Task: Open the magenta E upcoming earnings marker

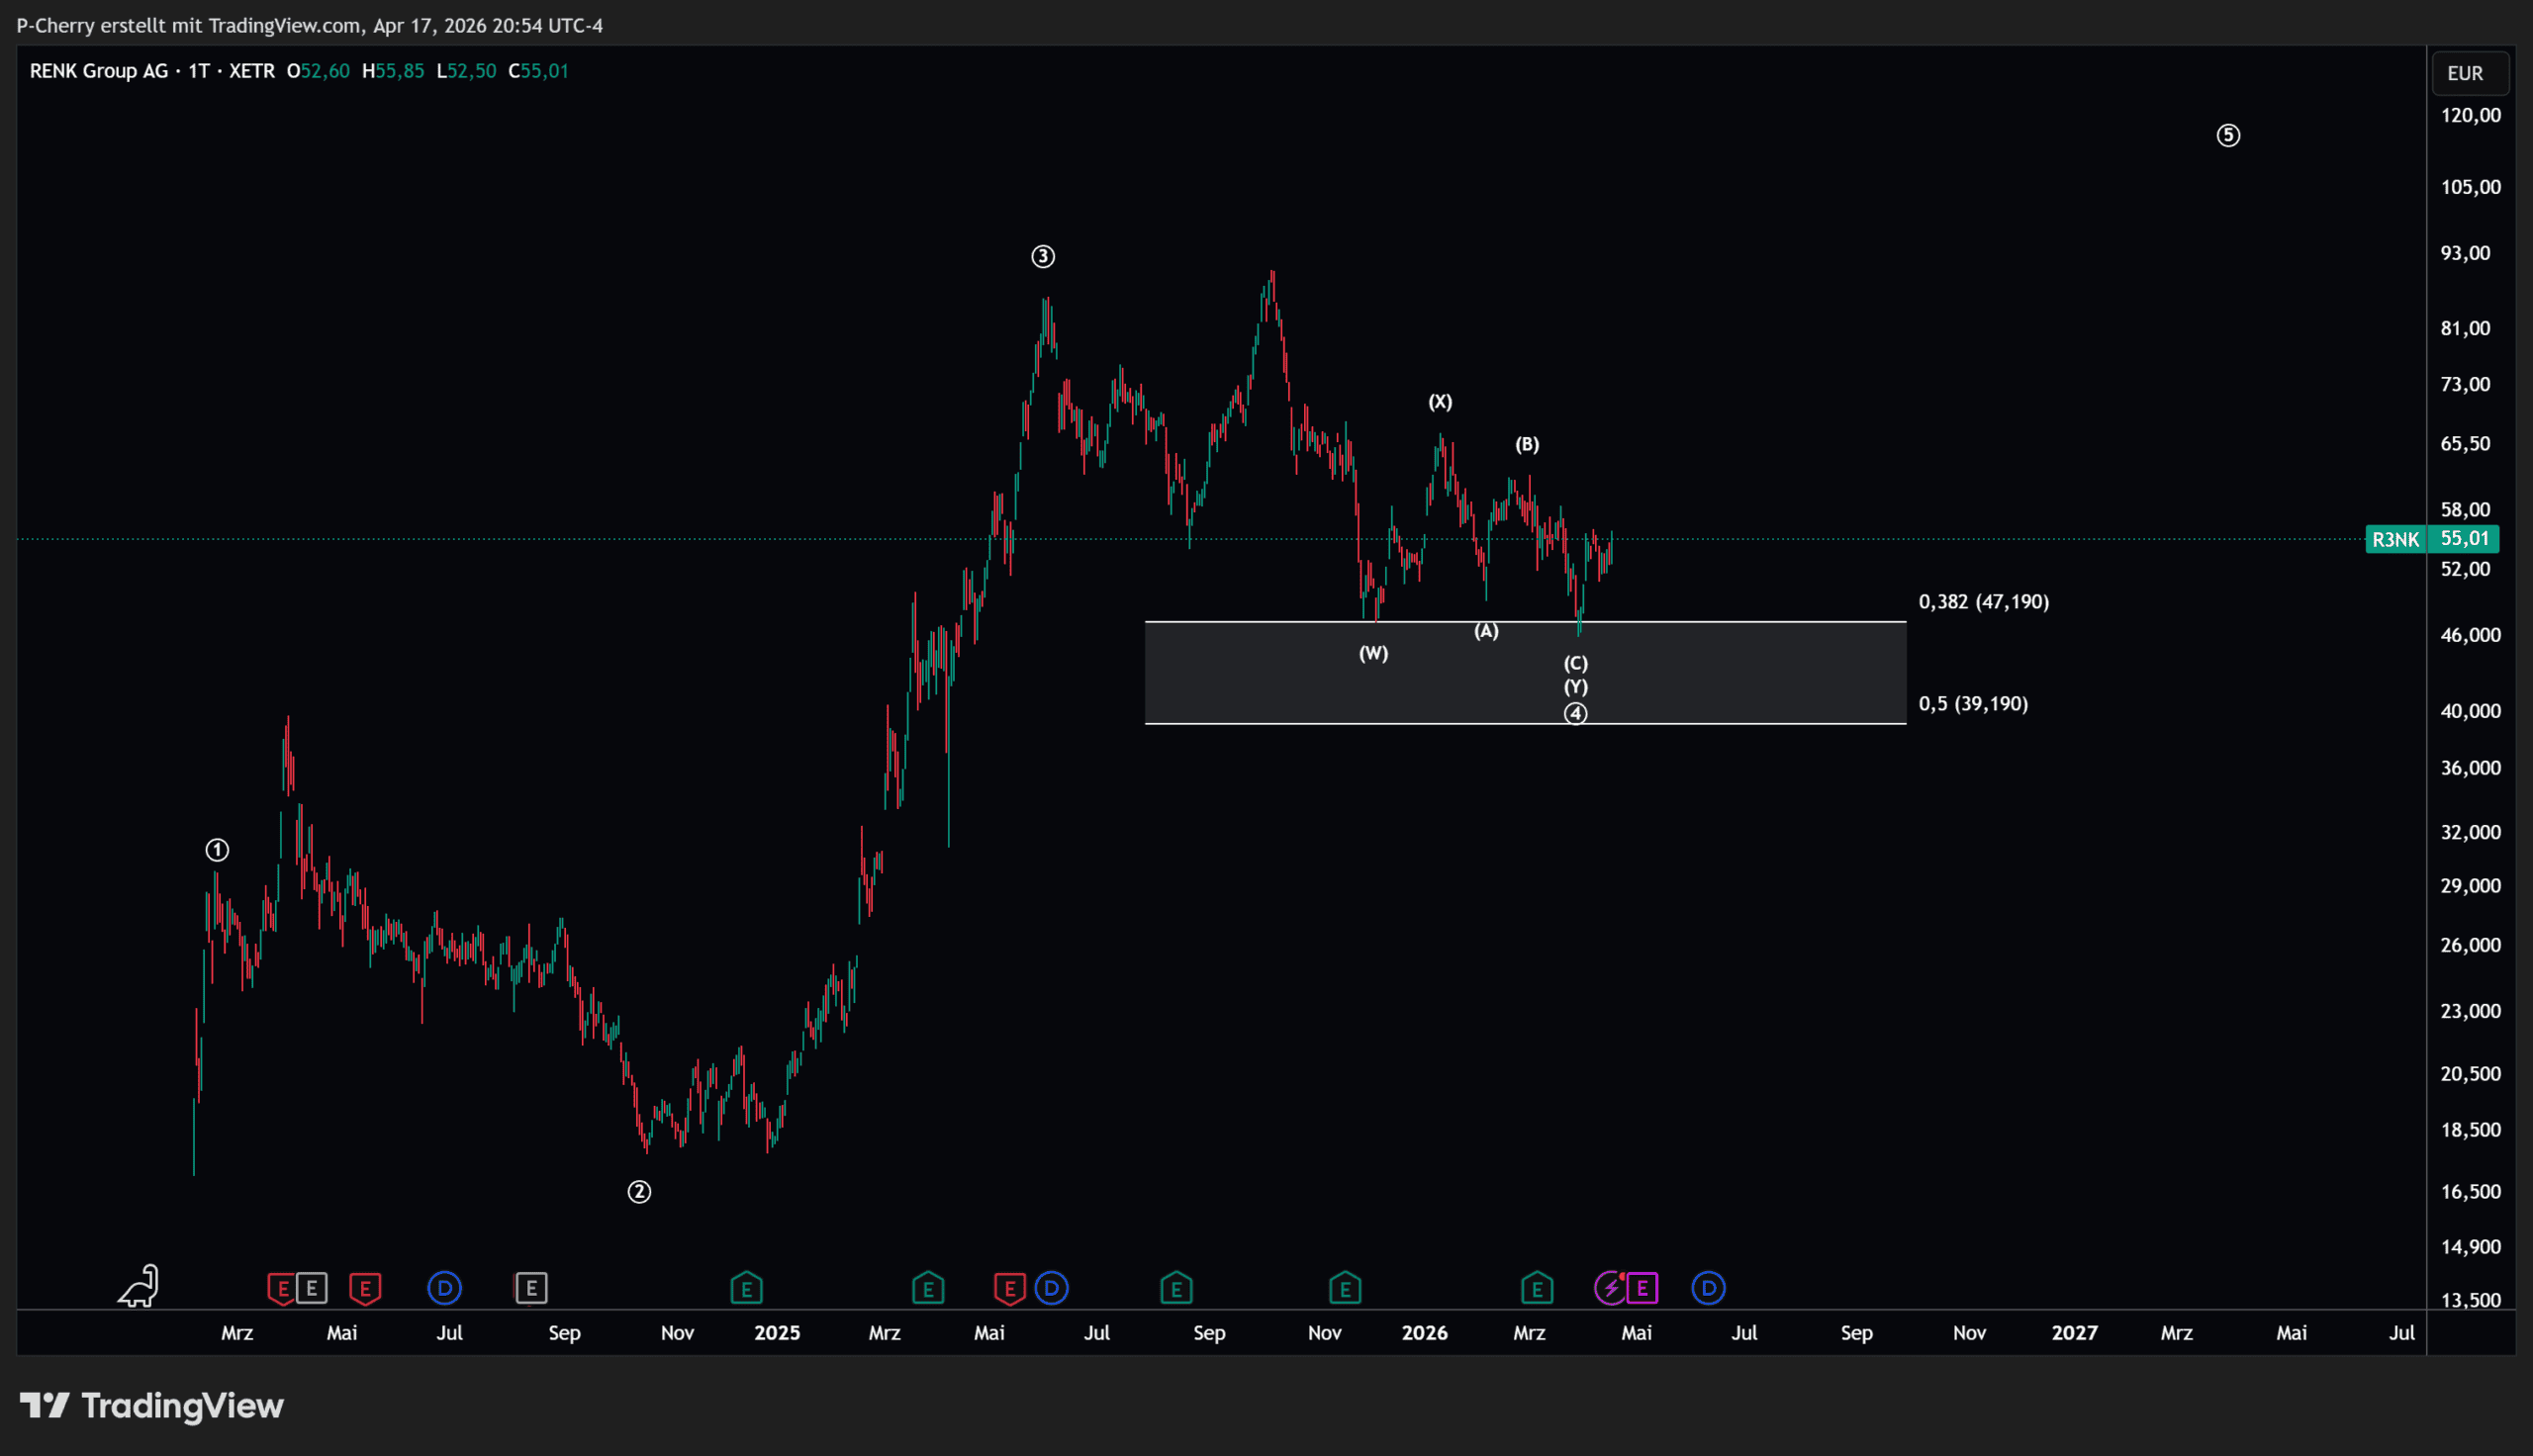Action: pos(1643,1288)
